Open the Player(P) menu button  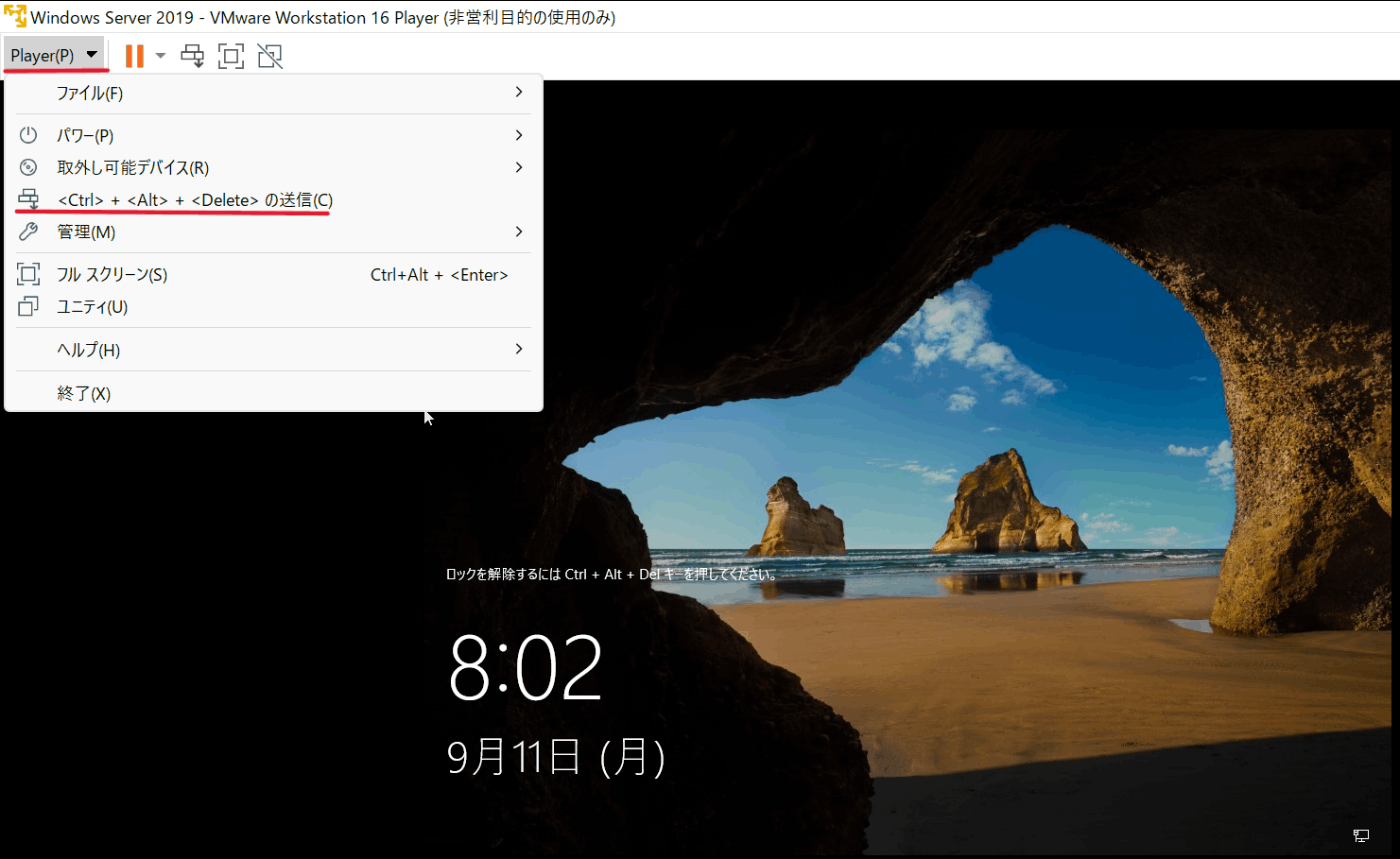point(54,56)
